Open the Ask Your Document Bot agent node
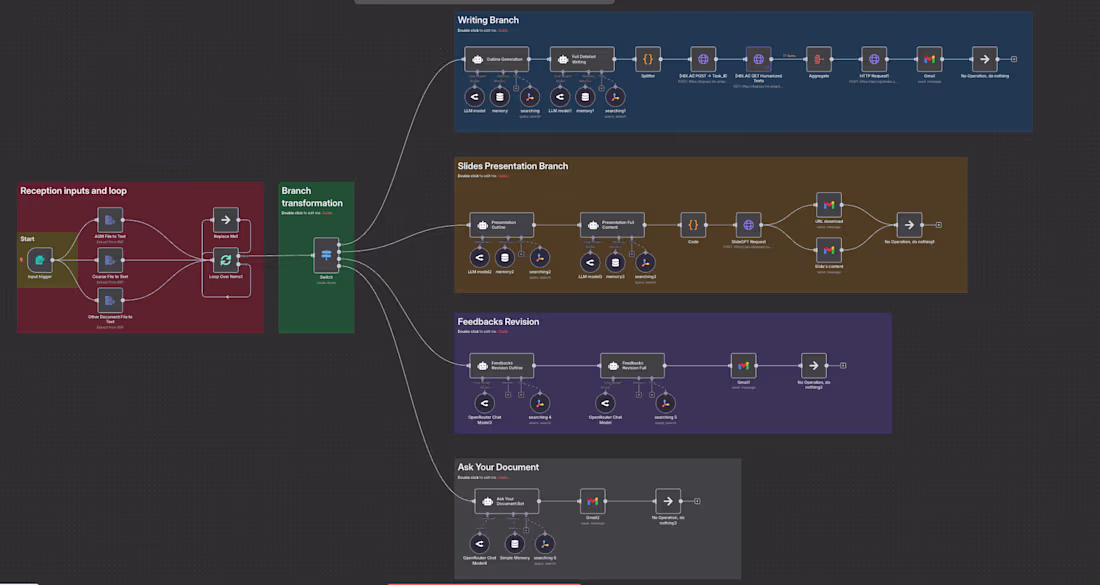1100x585 pixels. click(507, 502)
